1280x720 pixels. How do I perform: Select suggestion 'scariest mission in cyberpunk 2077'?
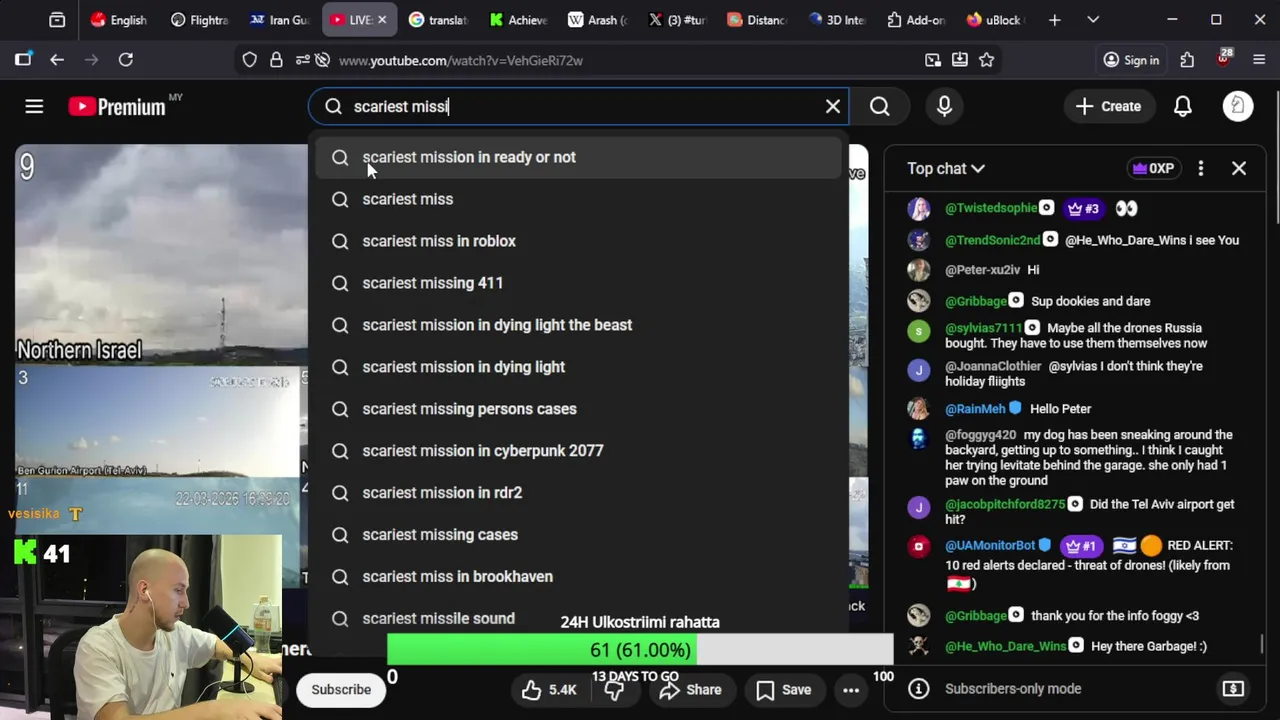point(579,451)
